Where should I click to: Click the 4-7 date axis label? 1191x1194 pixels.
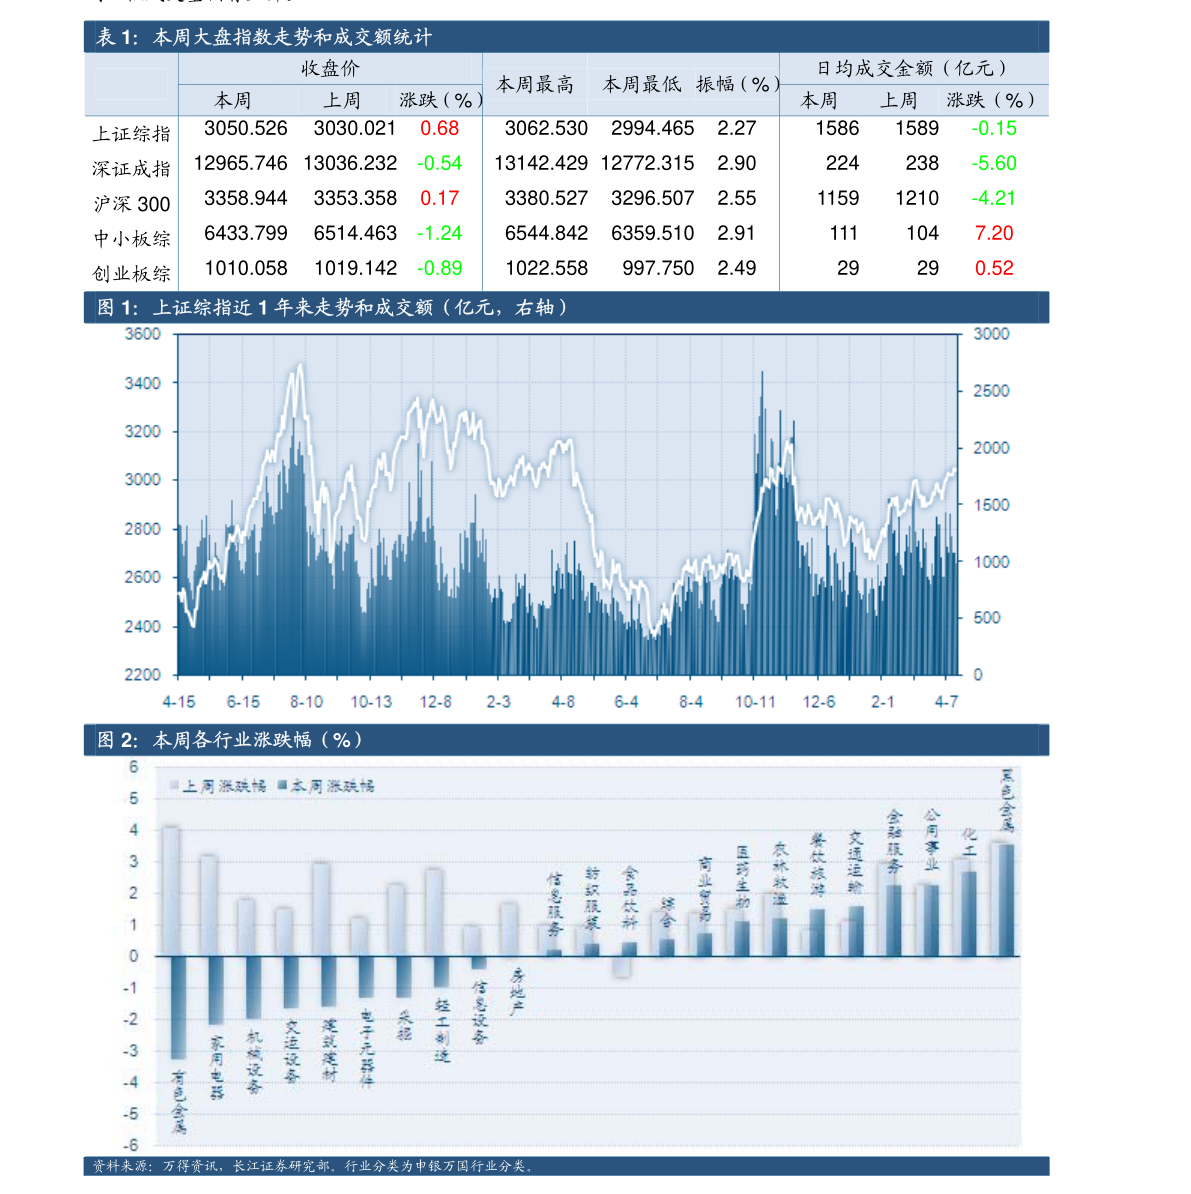(947, 701)
